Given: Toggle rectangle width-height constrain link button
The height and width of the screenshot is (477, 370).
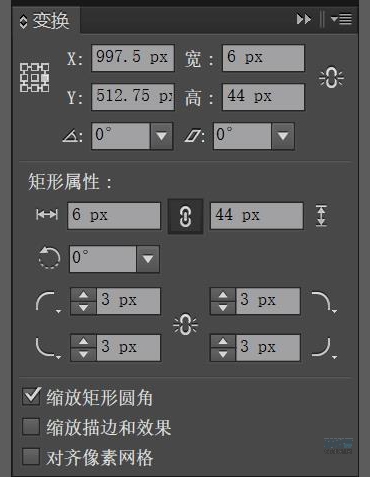Looking at the screenshot, I should 185,216.
